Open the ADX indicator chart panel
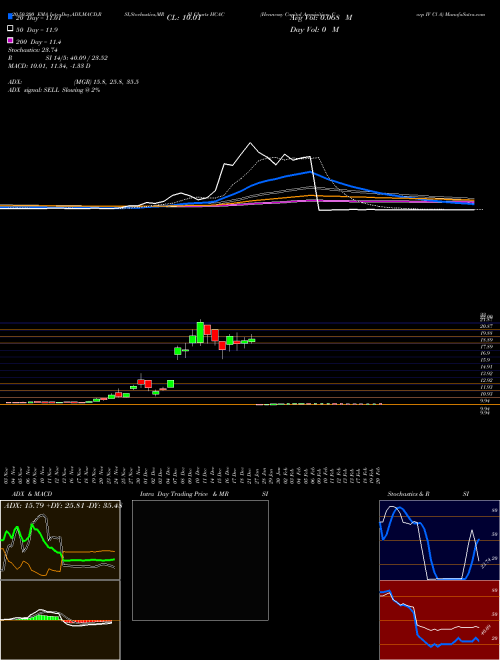Viewport: 500px width, 660px height. [x=60, y=540]
